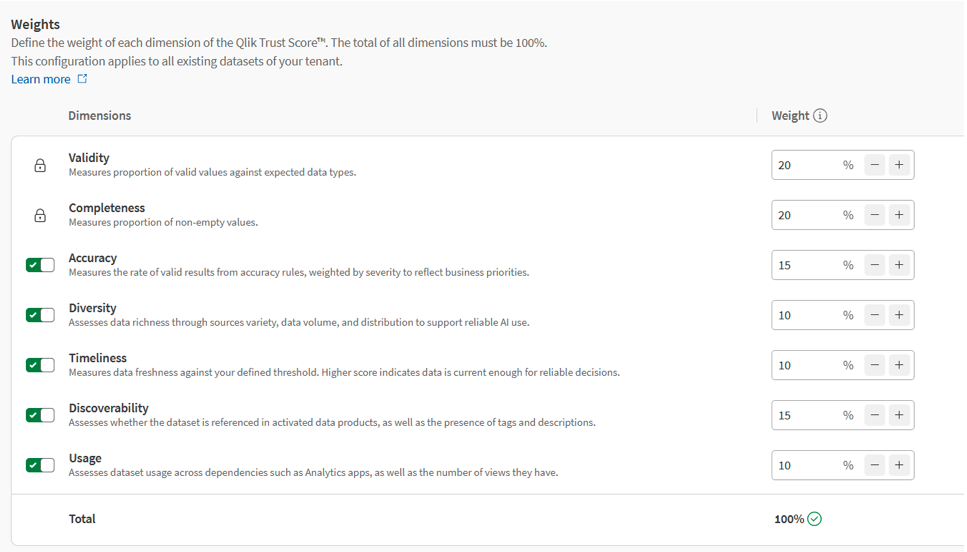Click the Validity weight input field
The width and height of the screenshot is (967, 552).
[805, 165]
